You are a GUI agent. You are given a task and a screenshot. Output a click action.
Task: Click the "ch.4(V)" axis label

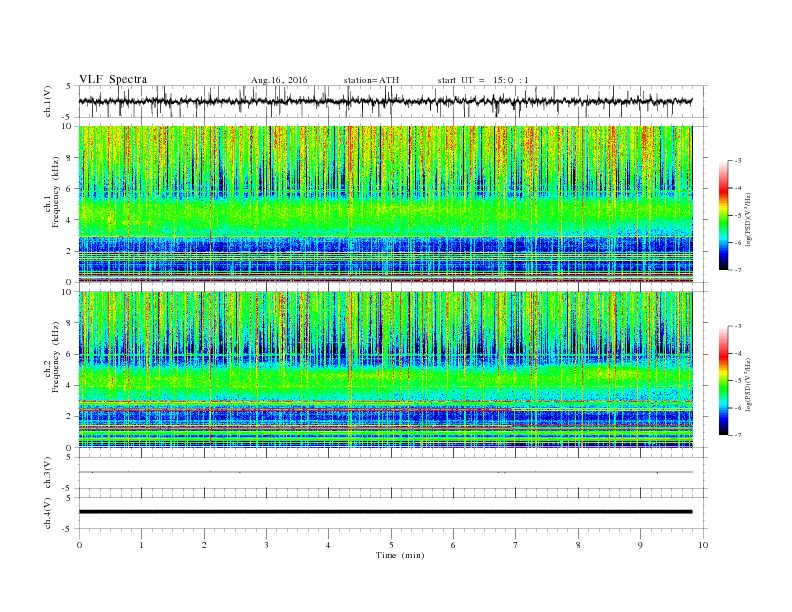pos(48,513)
